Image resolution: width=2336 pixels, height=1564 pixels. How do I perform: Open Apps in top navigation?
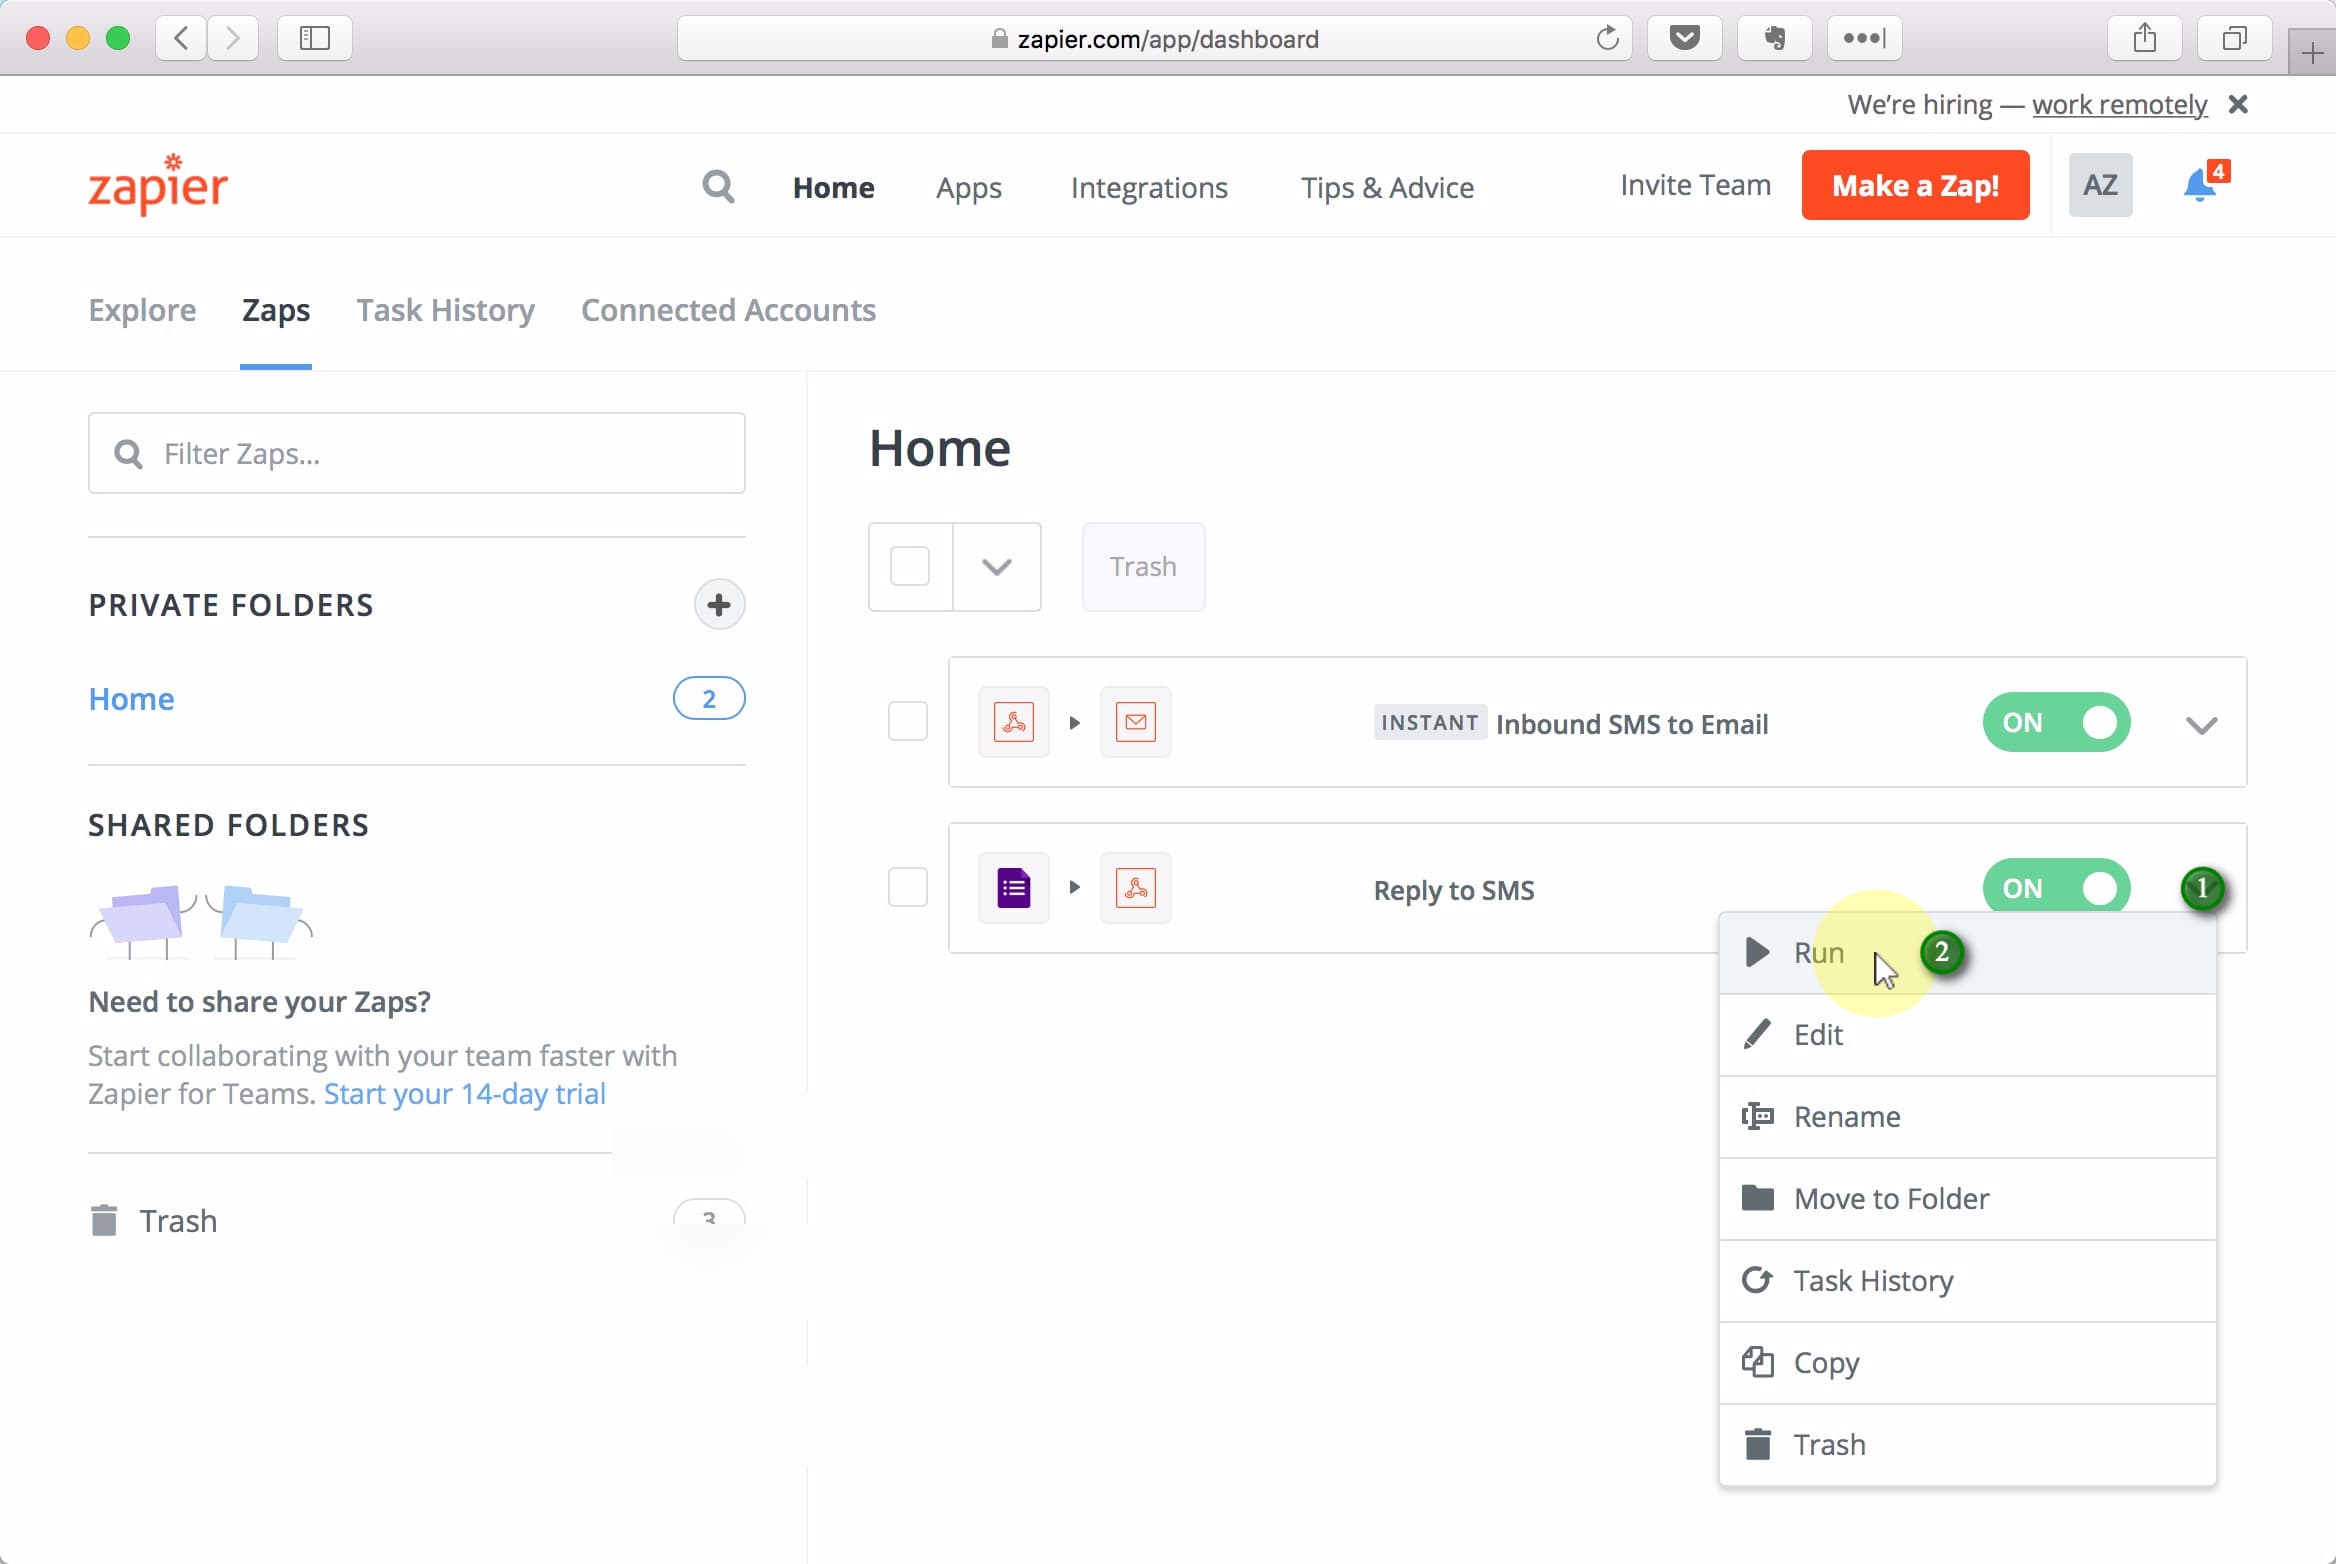[x=968, y=187]
